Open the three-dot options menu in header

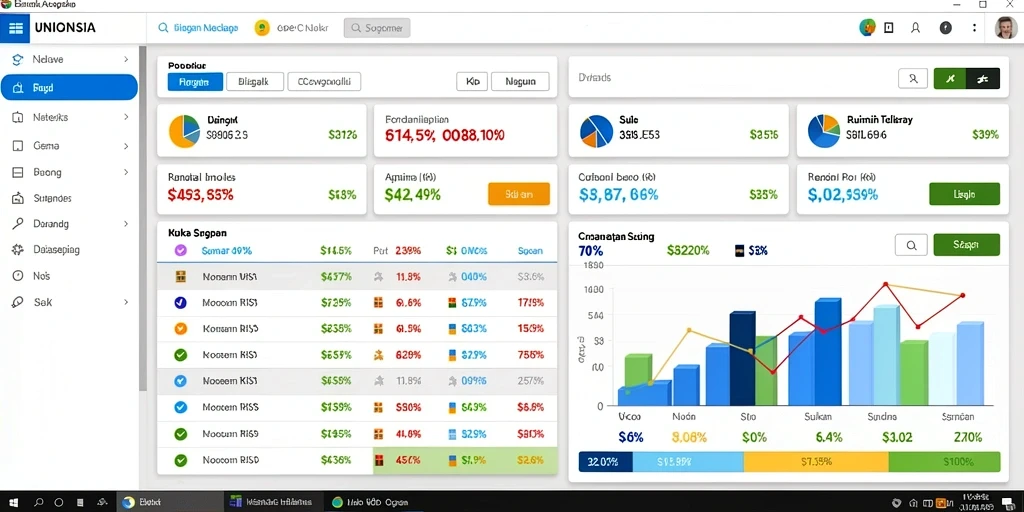coord(974,28)
